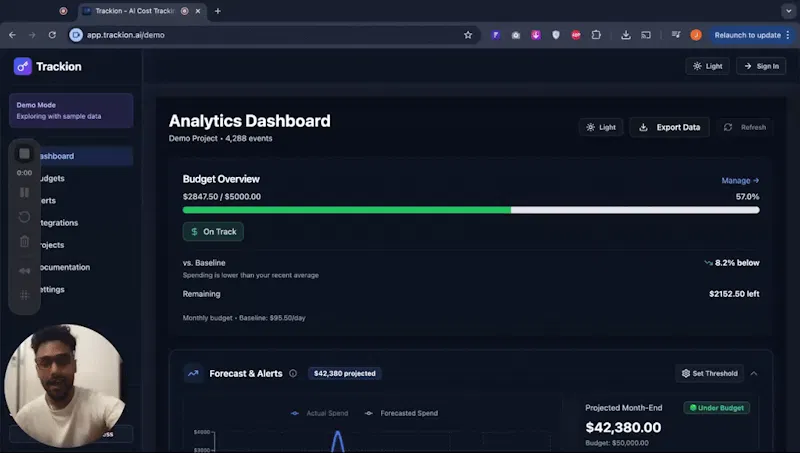
Task: Click the budget progress bar
Action: (471, 210)
